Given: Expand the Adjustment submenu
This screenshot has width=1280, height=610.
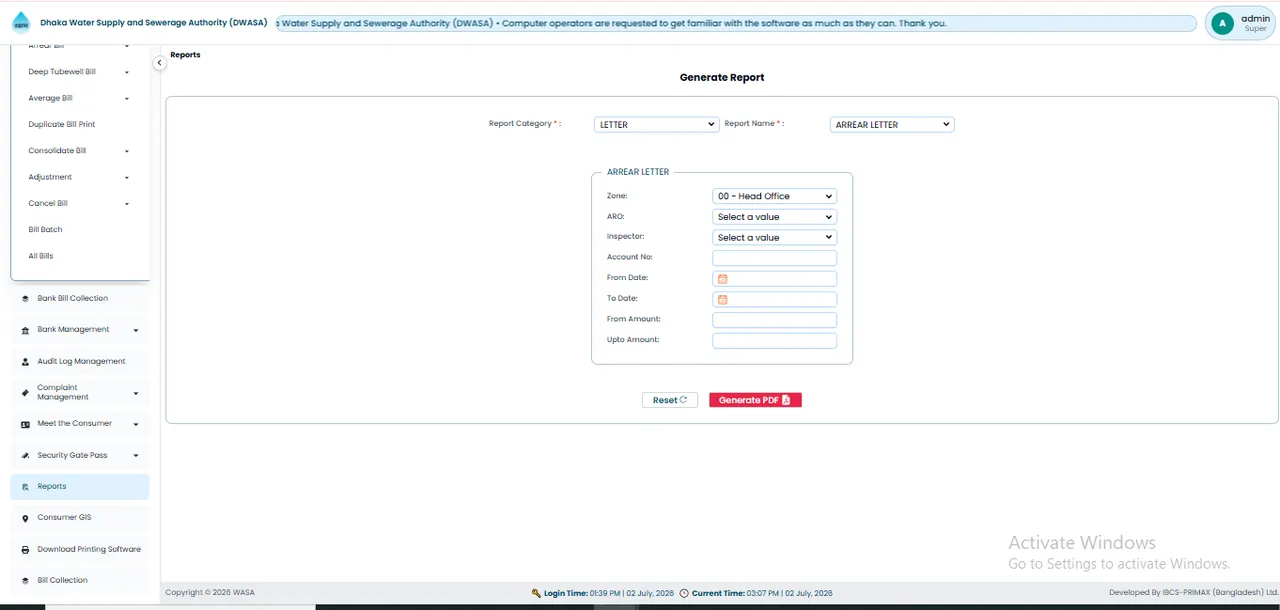Looking at the screenshot, I should click(x=126, y=177).
